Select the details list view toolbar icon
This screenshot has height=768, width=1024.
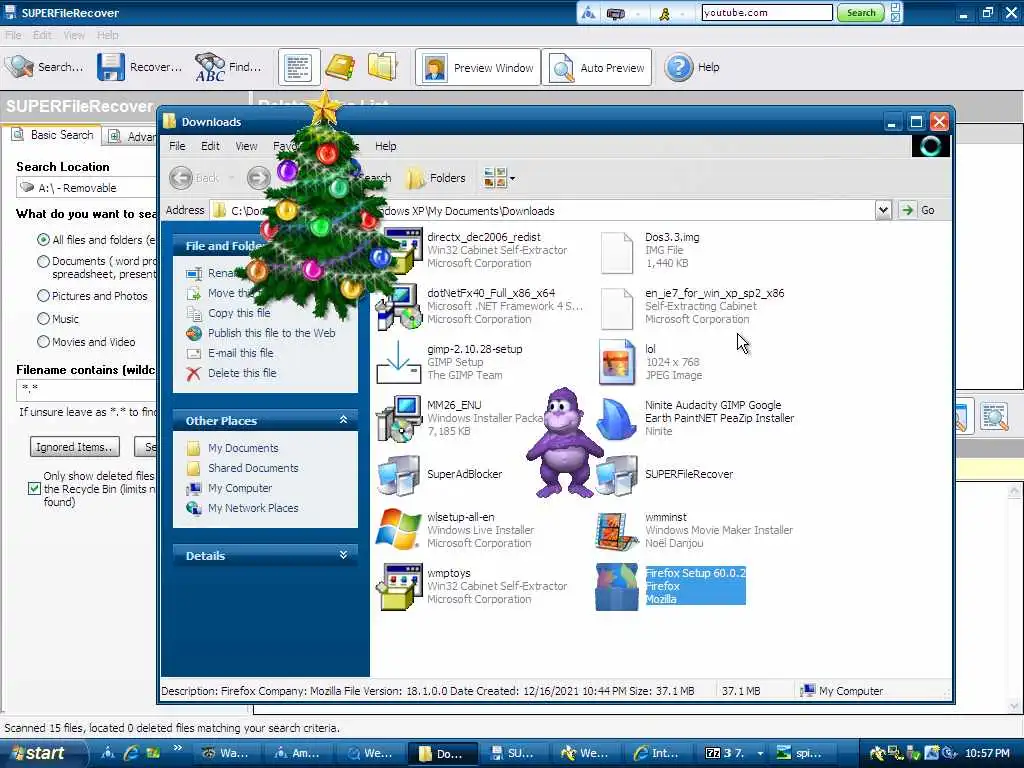[x=298, y=67]
